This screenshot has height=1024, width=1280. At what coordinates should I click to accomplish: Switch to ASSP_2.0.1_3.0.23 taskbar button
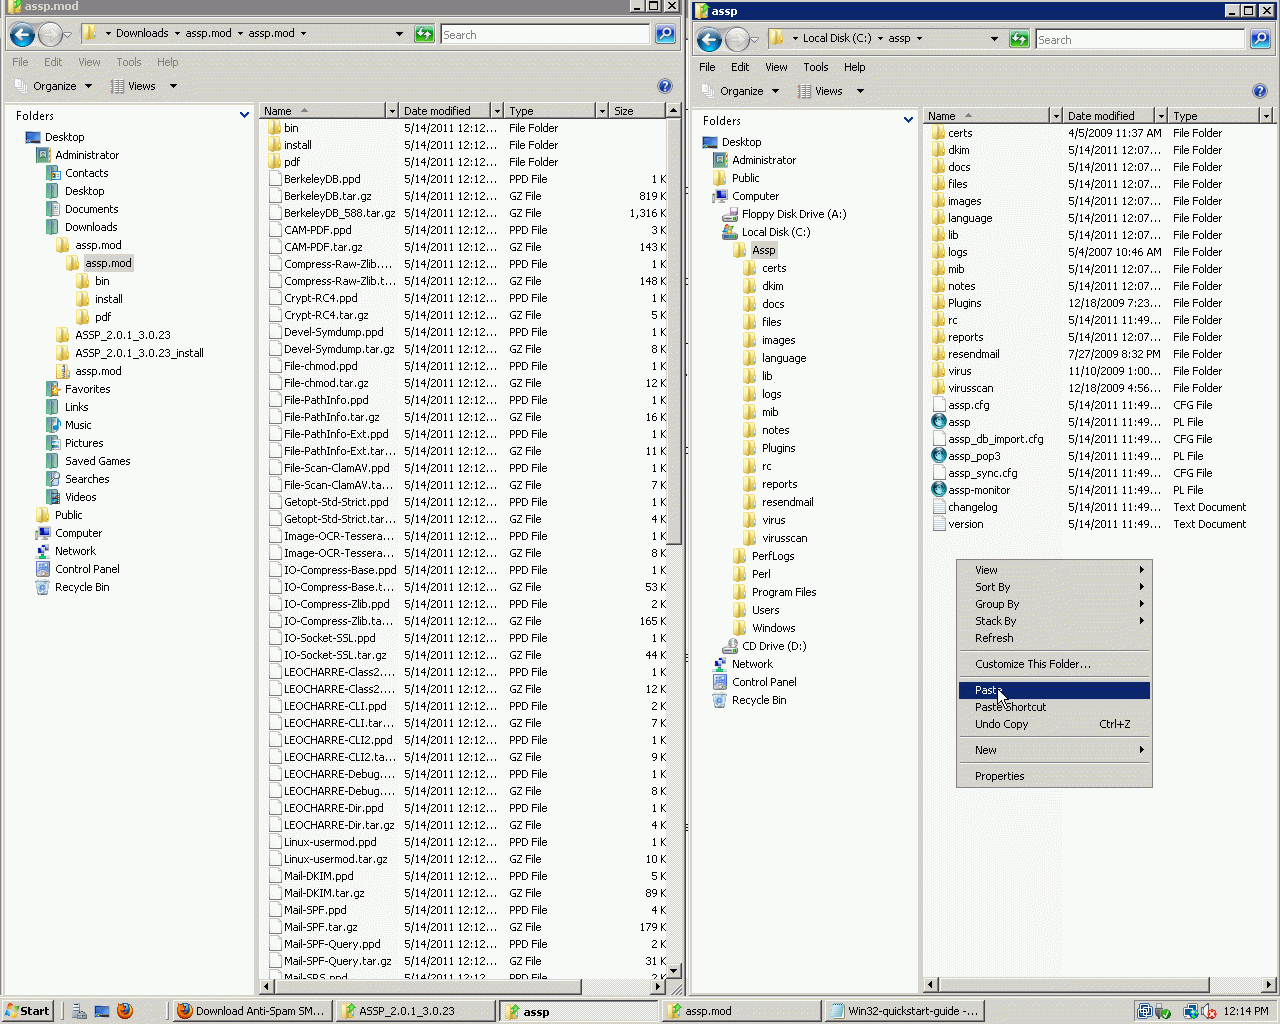[x=415, y=1011]
